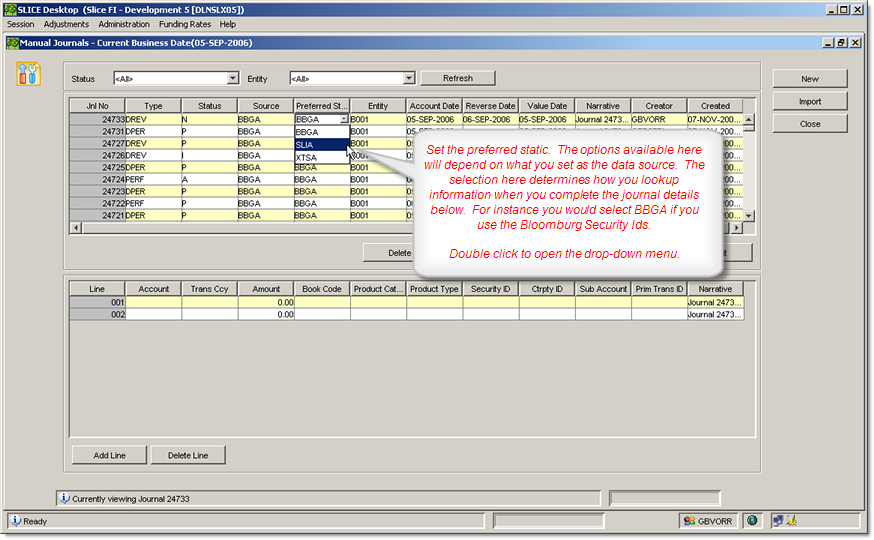The image size is (874, 540).
Task: Click the network computers status icon
Action: coord(777,521)
